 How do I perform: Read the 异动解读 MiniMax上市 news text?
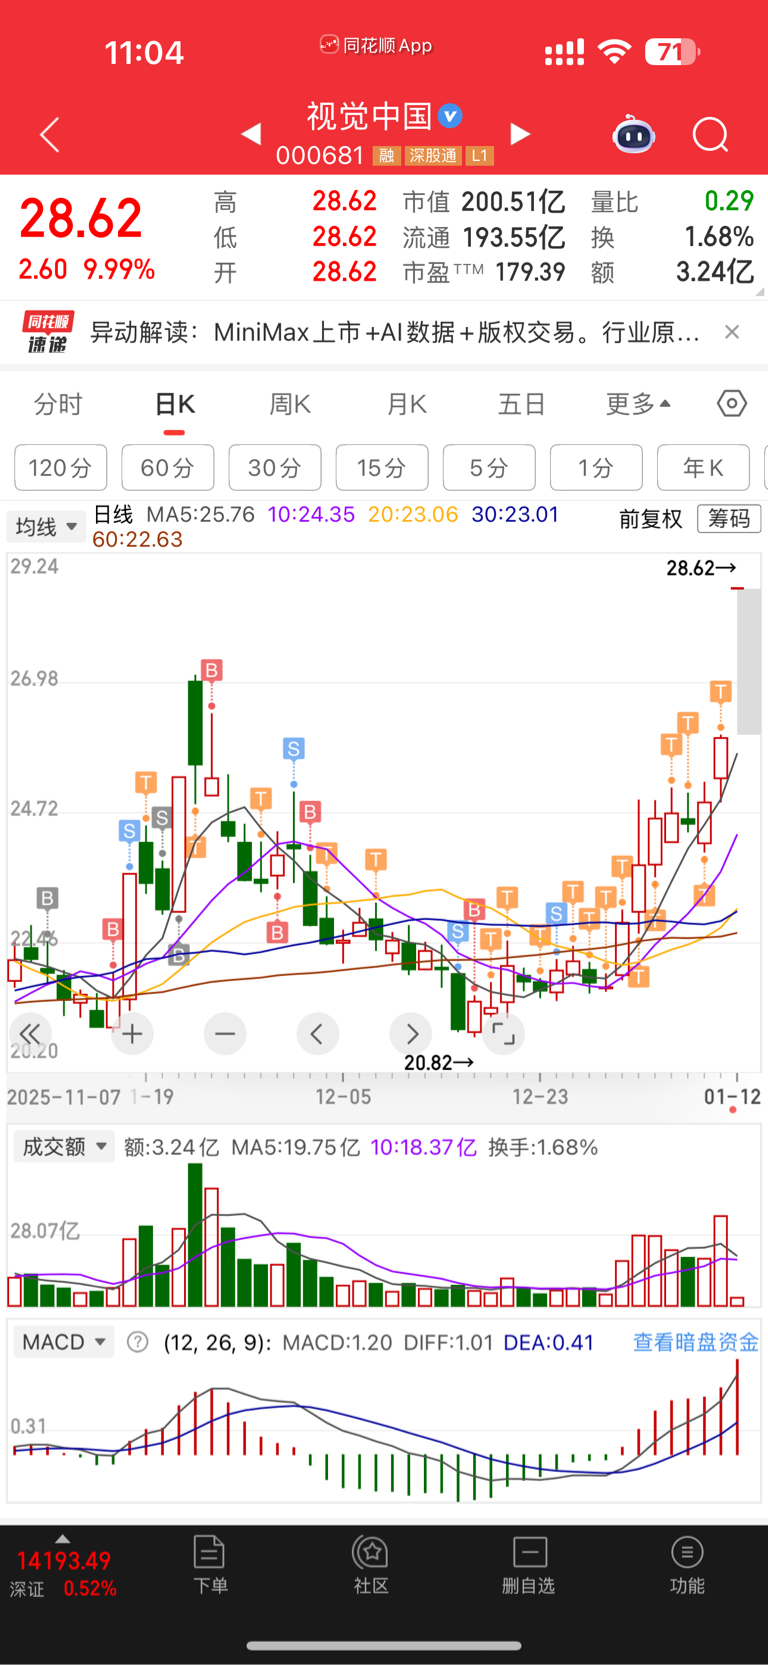[395, 332]
